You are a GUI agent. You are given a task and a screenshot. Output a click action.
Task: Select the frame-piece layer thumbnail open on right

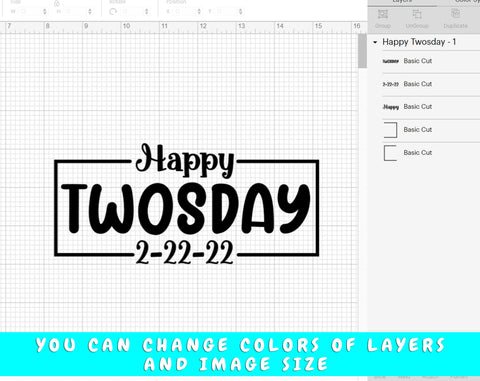[x=390, y=153]
